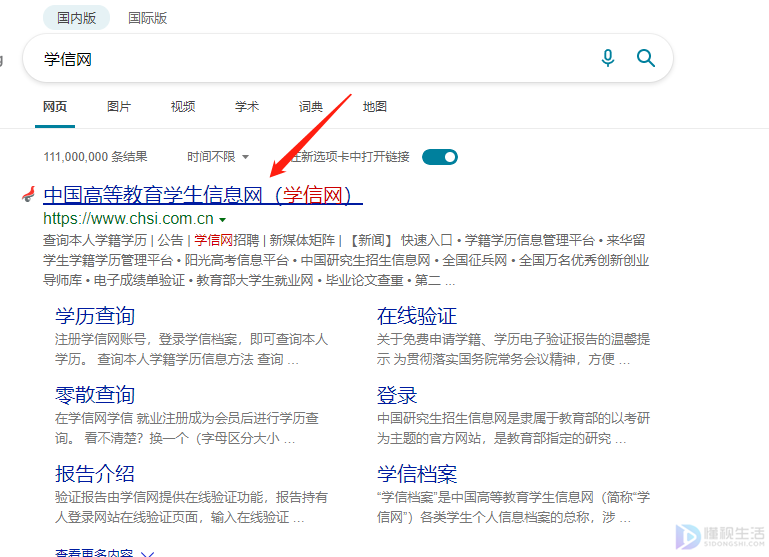Open the 时间不限 time filter dropdown
Image resolution: width=769 pixels, height=557 pixels.
tap(218, 157)
